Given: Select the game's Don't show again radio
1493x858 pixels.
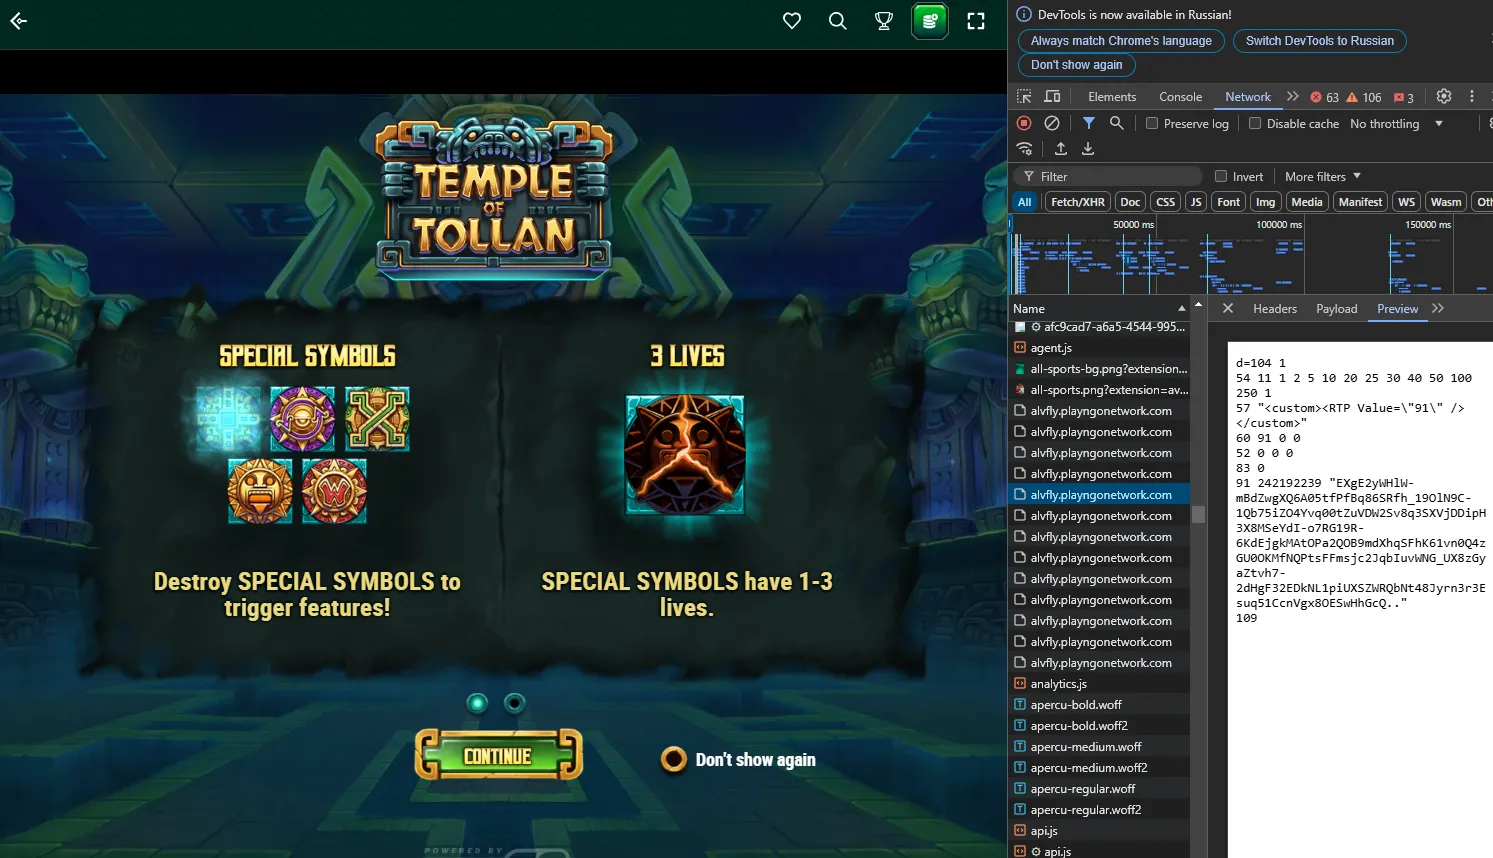Looking at the screenshot, I should tap(674, 760).
